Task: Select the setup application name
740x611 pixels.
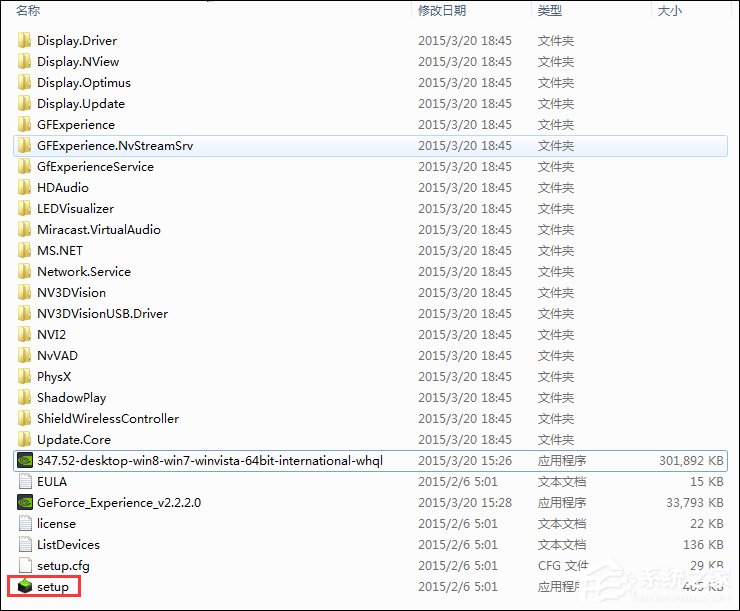Action: 53,586
